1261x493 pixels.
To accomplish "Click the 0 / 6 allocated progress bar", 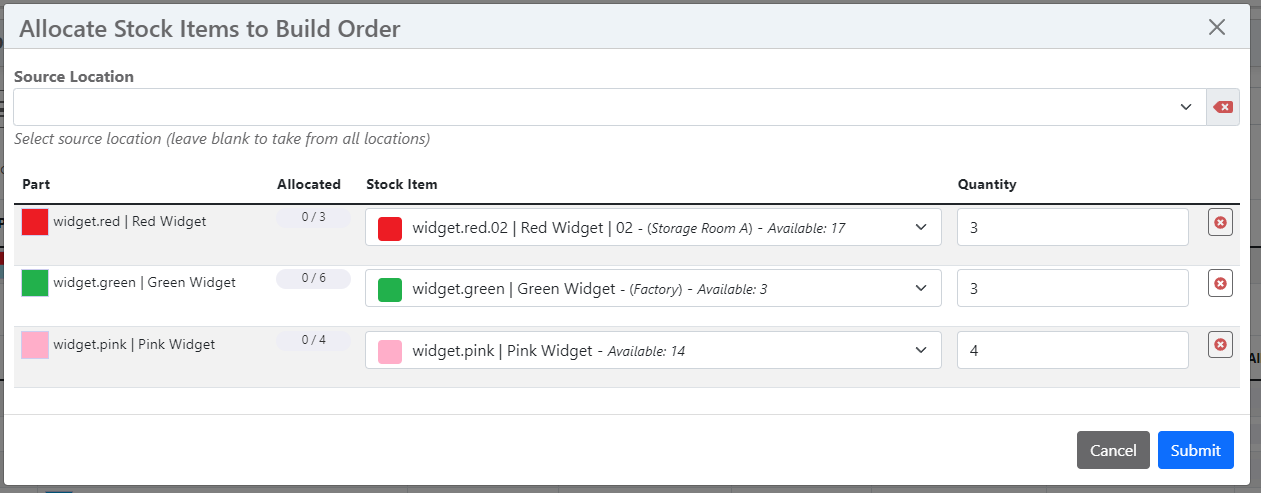I will pyautogui.click(x=313, y=279).
